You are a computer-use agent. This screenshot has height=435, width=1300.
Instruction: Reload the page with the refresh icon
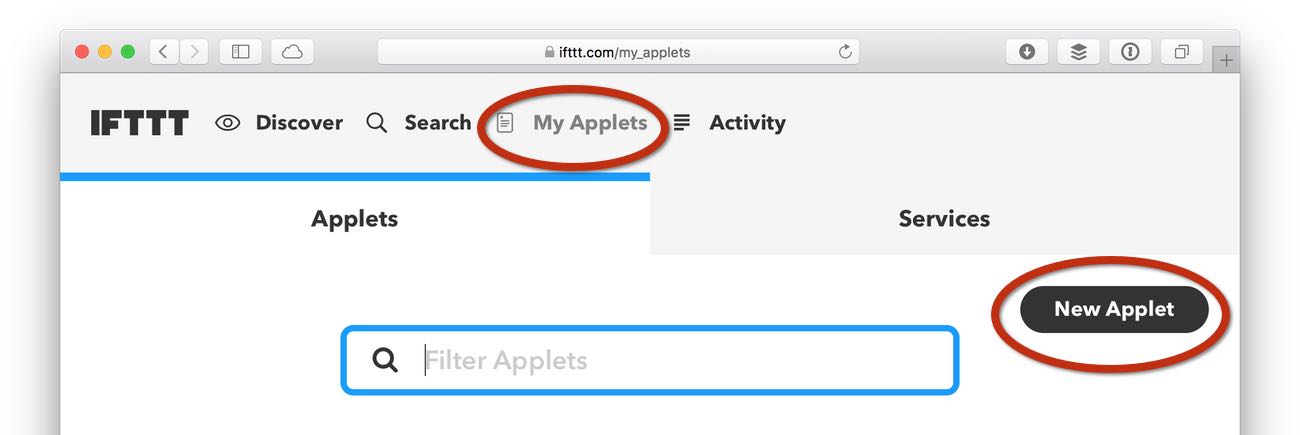click(845, 52)
